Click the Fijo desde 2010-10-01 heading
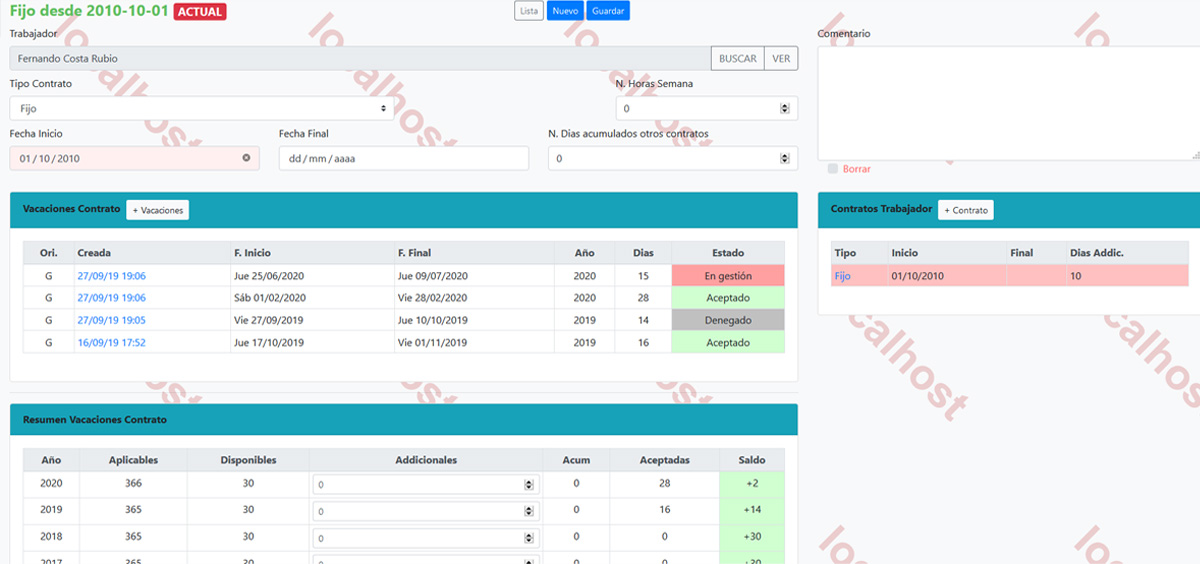This screenshot has width=1200, height=564. click(89, 11)
